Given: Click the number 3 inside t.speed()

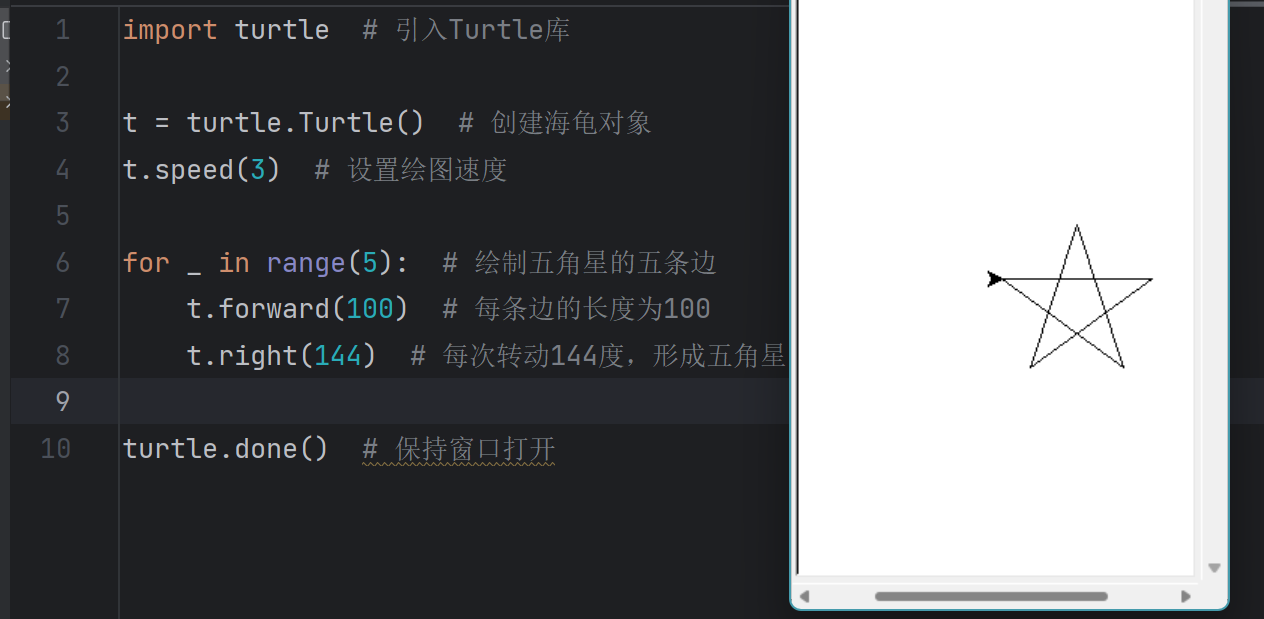Looking at the screenshot, I should 258,170.
